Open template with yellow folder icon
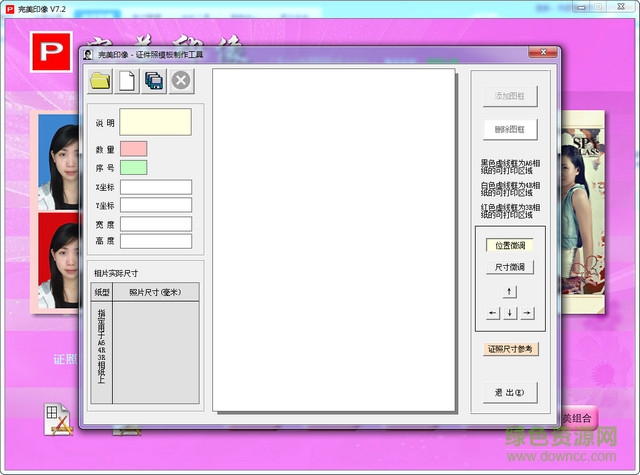 [x=100, y=81]
